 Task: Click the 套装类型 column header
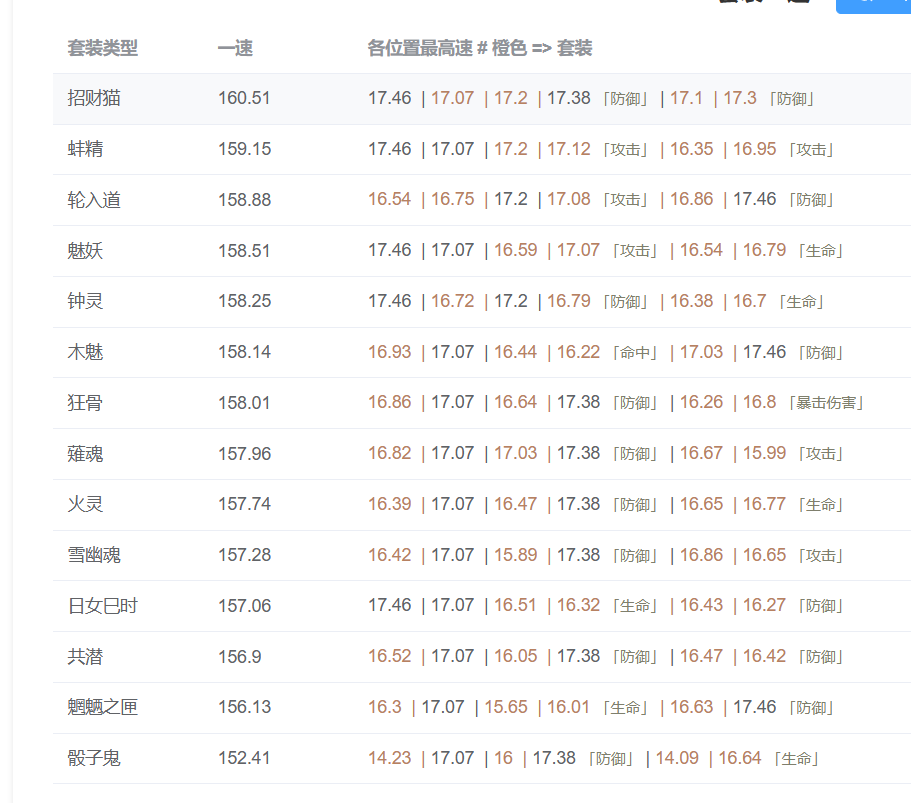pos(103,48)
